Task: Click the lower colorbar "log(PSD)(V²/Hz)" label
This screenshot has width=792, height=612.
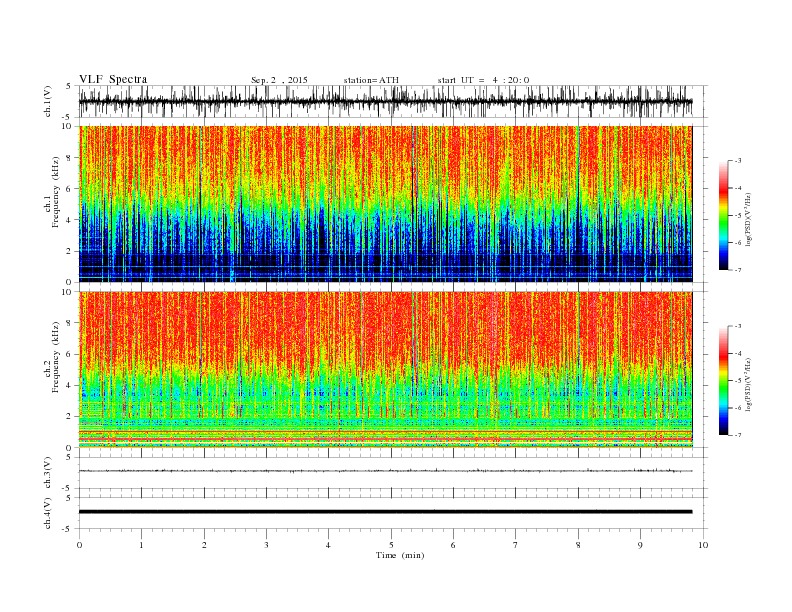Action: click(748, 384)
